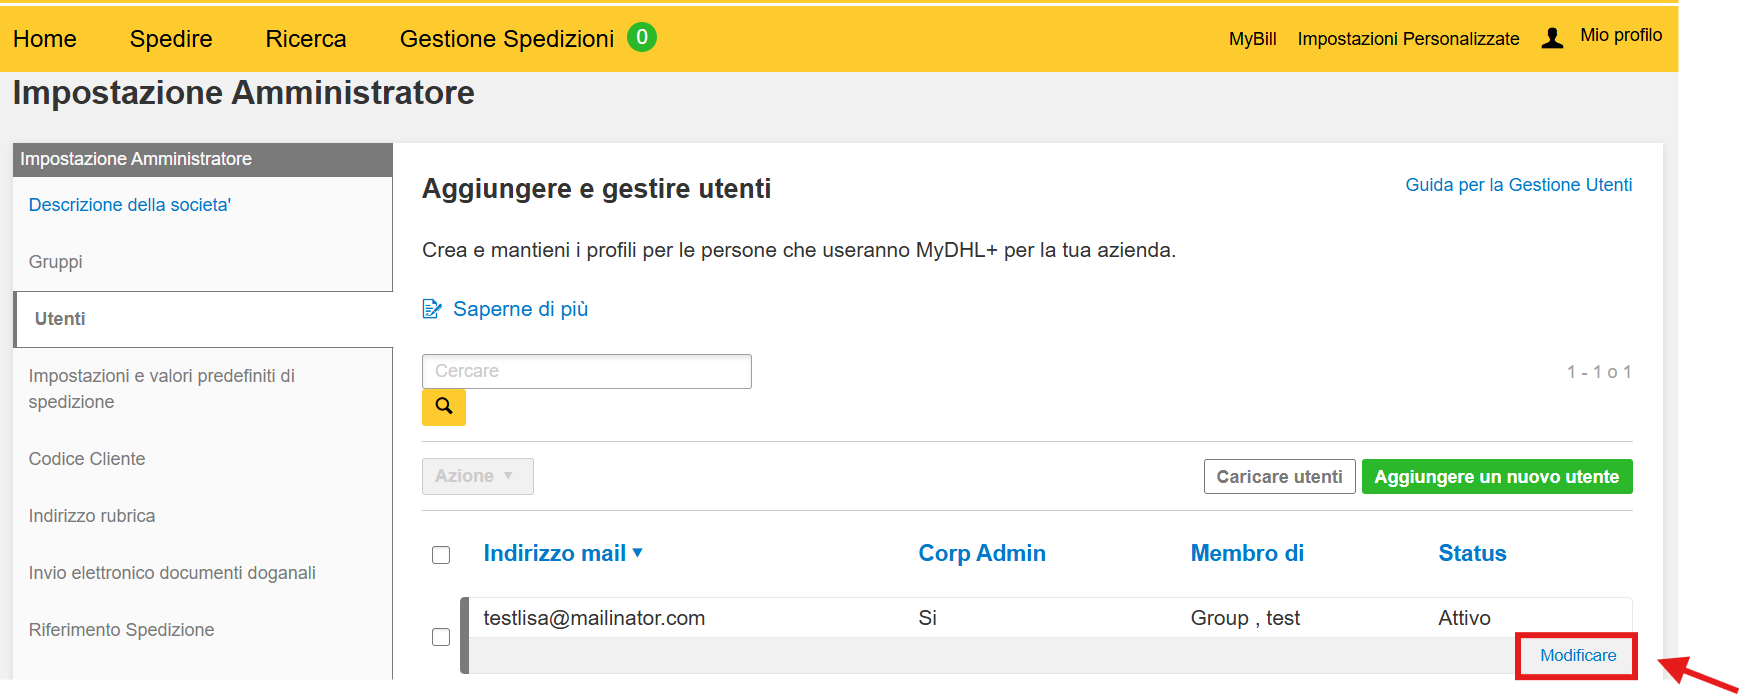1740x694 pixels.
Task: Open the Azione dropdown
Action: point(477,476)
